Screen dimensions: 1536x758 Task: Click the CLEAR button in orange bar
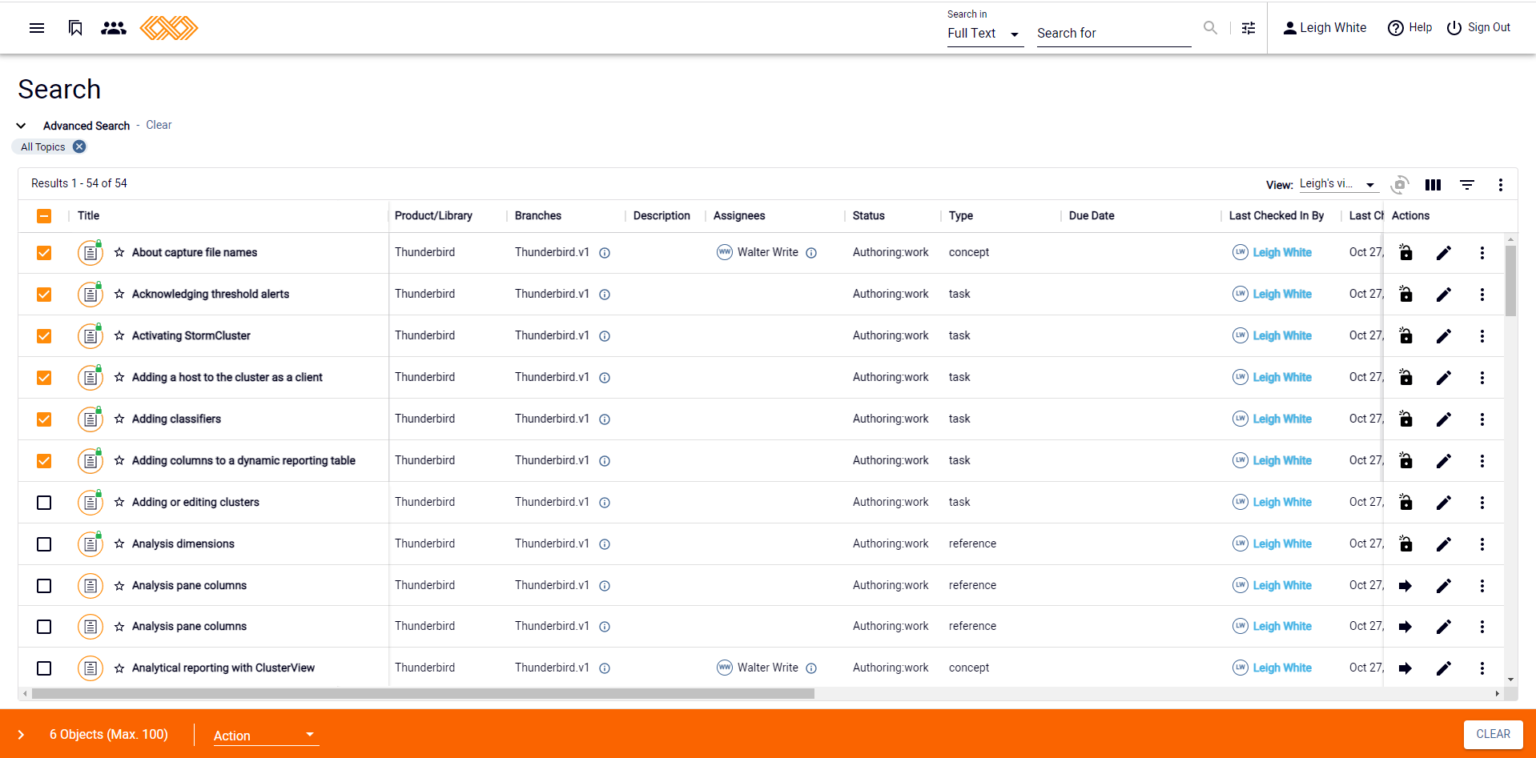1493,734
